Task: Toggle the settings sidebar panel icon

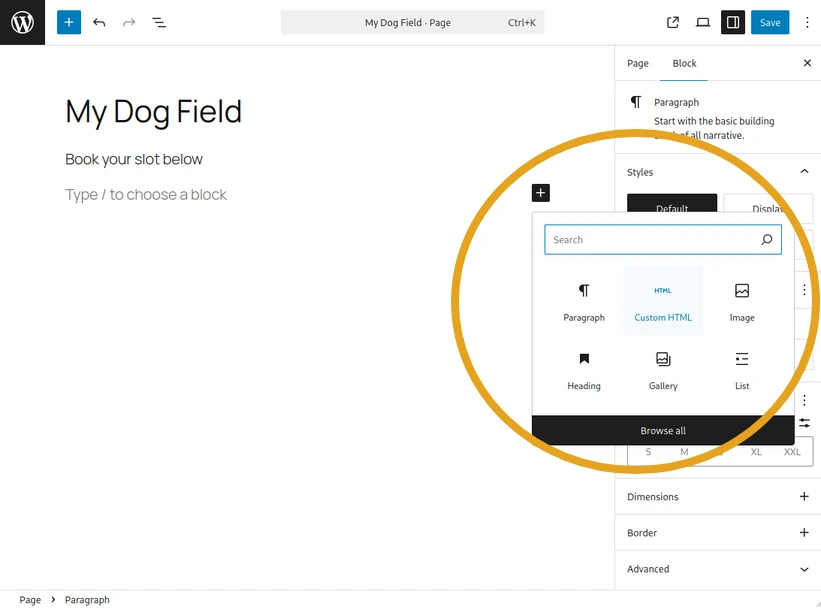Action: 733,21
